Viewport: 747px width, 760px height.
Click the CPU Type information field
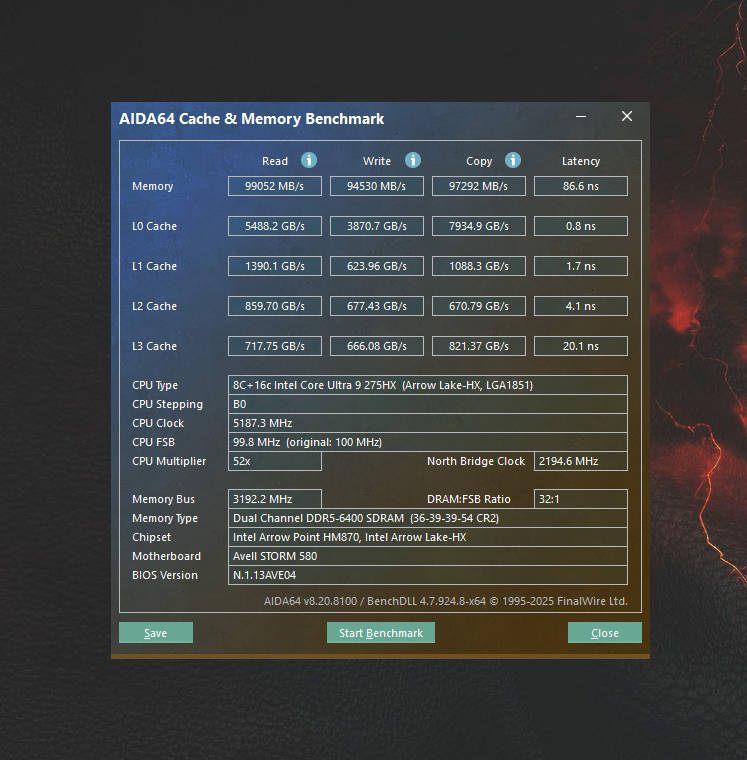[428, 385]
